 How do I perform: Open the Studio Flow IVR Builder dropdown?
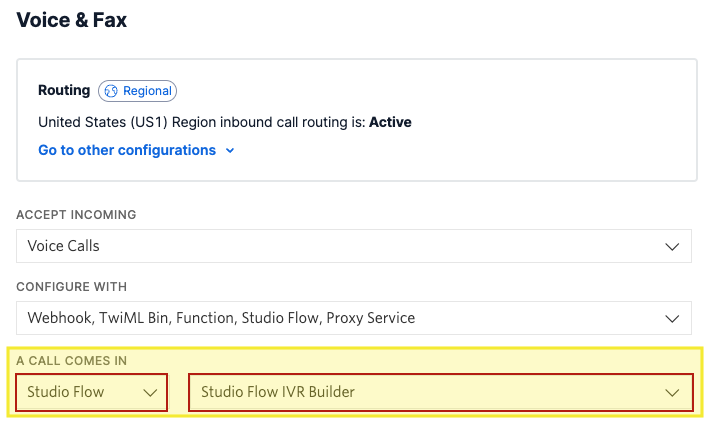click(441, 392)
